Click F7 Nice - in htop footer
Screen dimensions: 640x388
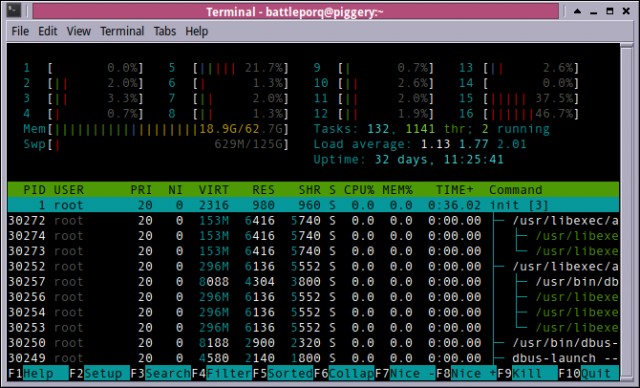coord(406,373)
